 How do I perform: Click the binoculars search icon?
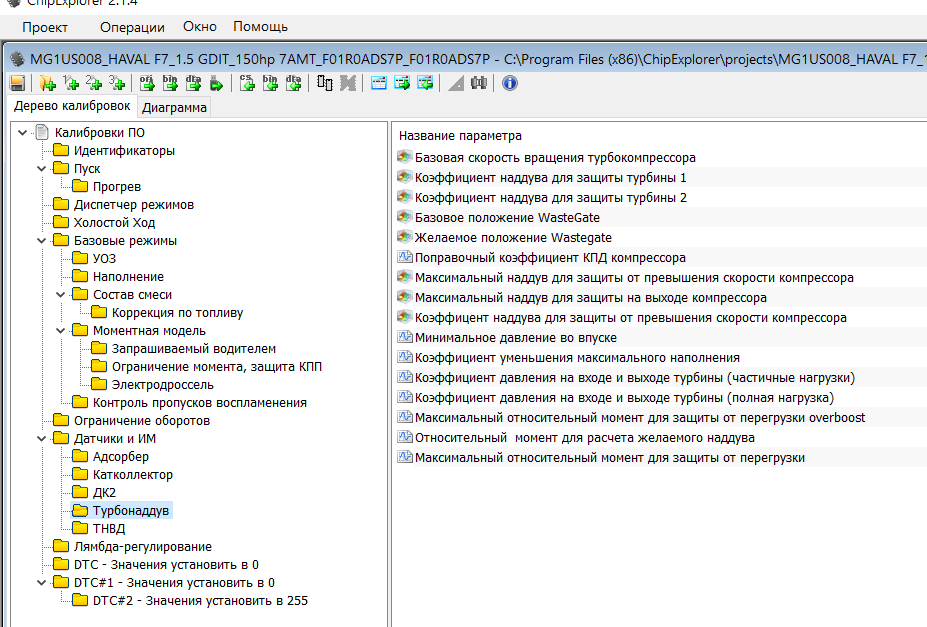(478, 83)
